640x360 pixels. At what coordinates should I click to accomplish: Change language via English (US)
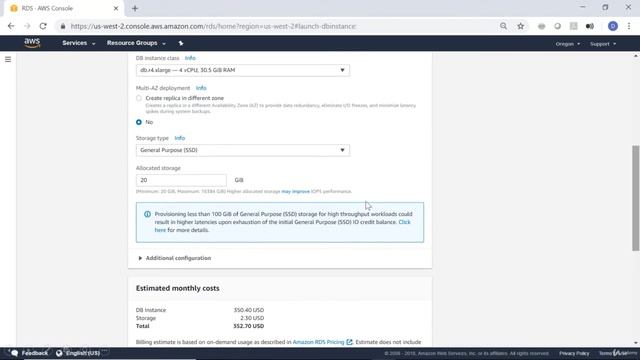point(83,353)
